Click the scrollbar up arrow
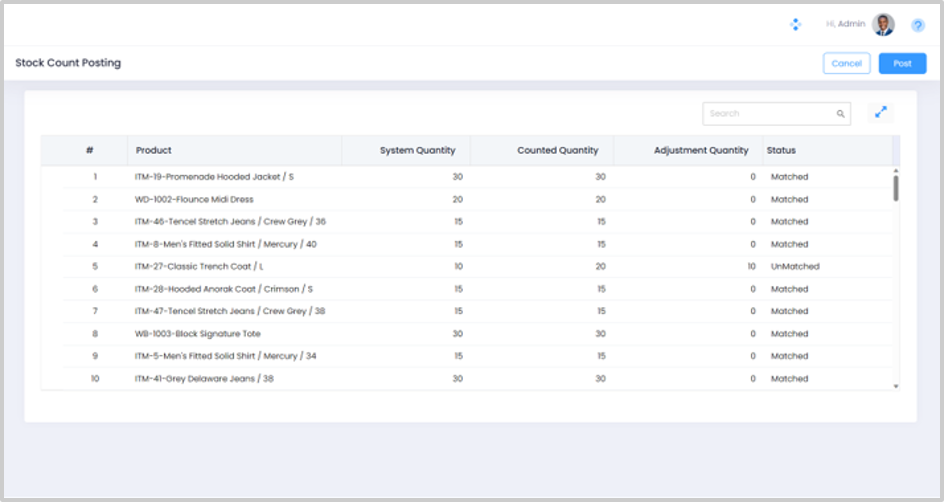Viewport: 944px width, 502px height. (895, 171)
